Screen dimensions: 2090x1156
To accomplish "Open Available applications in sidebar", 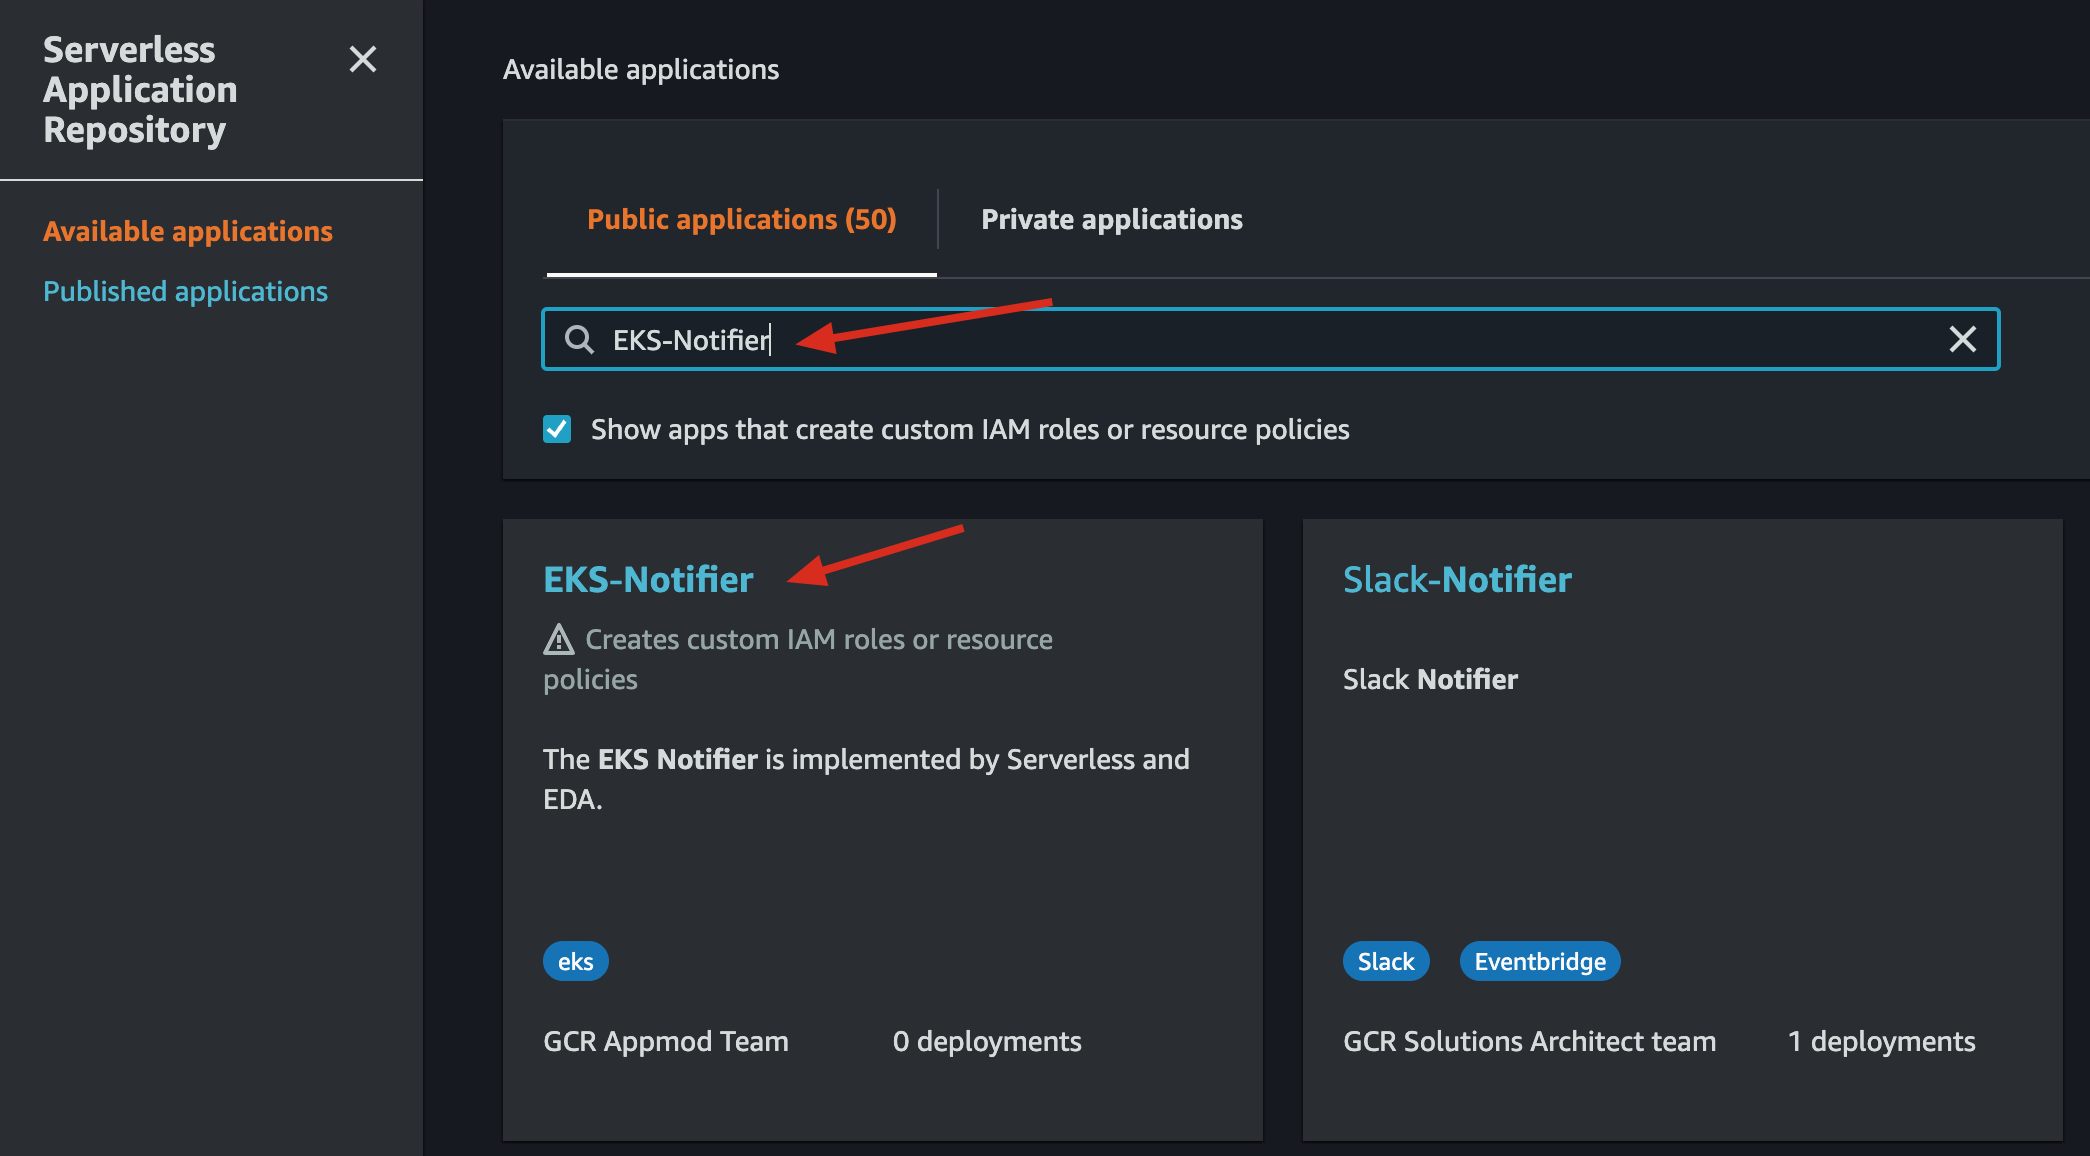I will point(188,231).
